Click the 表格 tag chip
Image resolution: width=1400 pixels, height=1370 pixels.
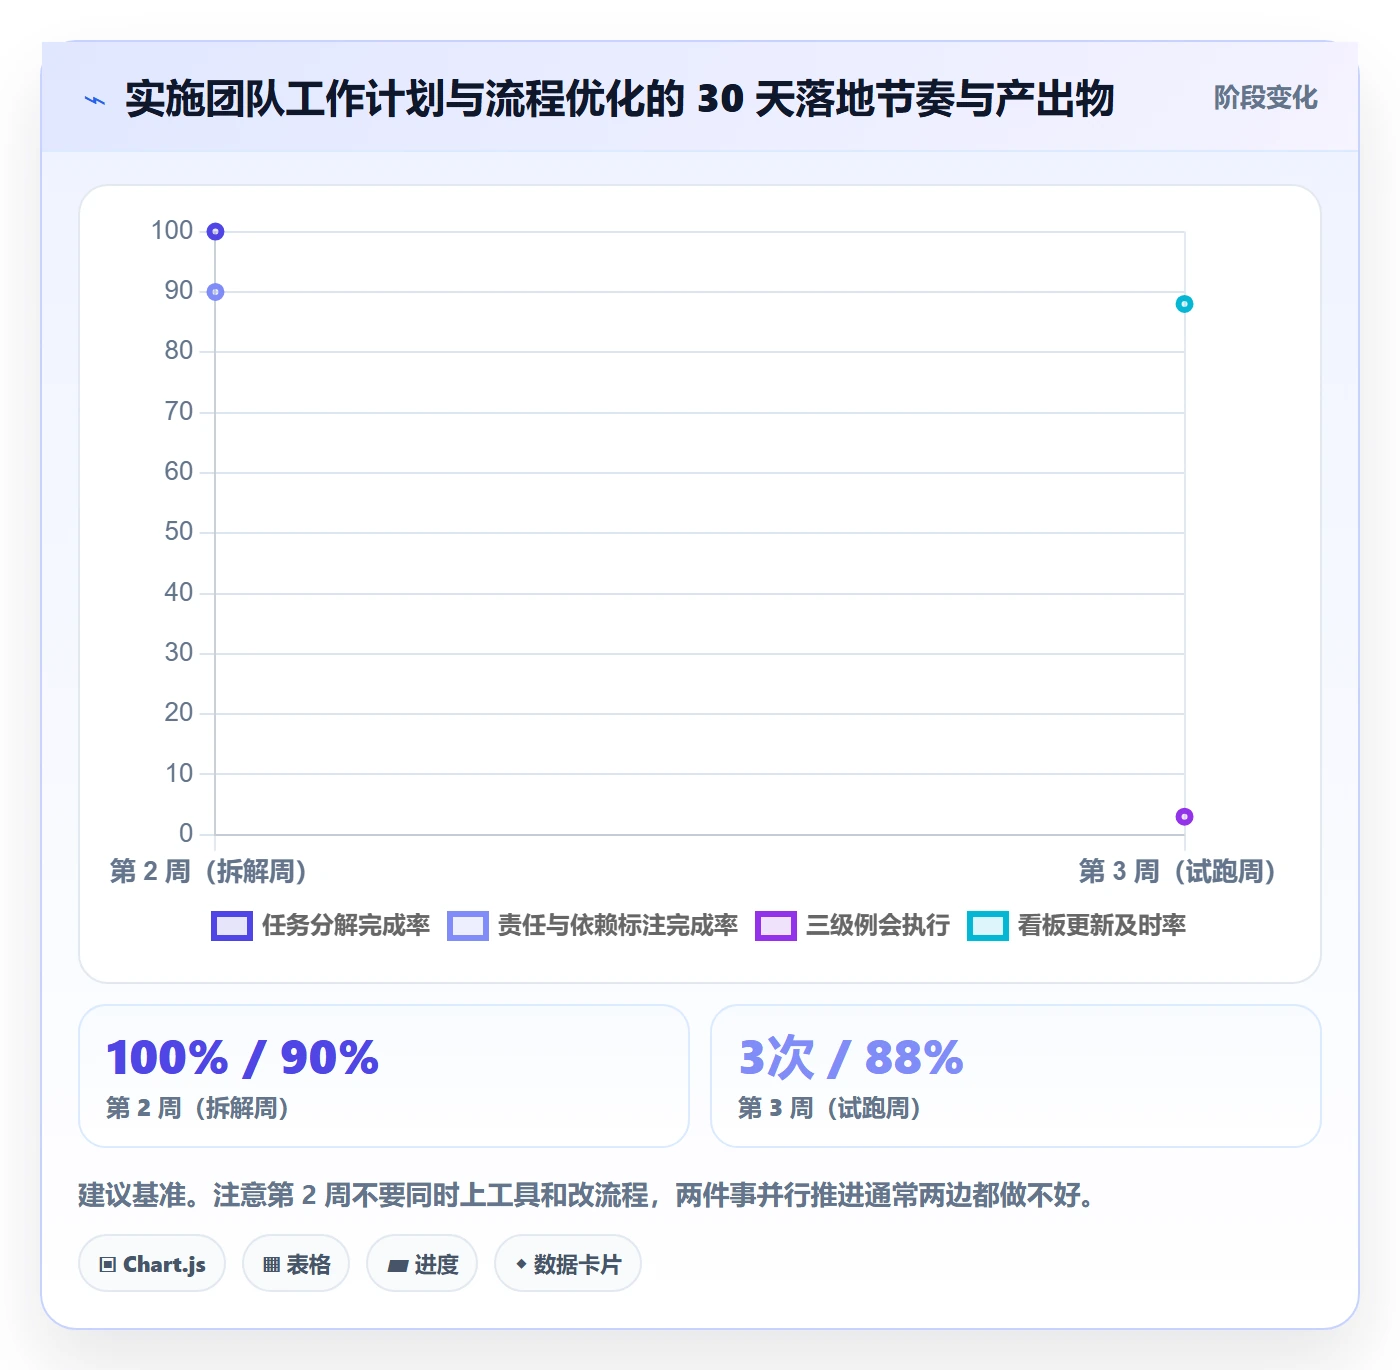(296, 1264)
